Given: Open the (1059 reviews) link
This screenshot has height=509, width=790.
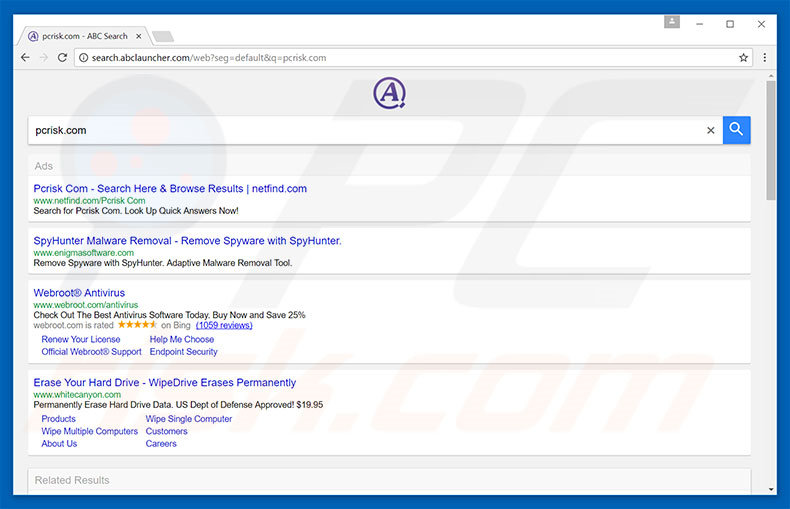Looking at the screenshot, I should pyautogui.click(x=224, y=326).
